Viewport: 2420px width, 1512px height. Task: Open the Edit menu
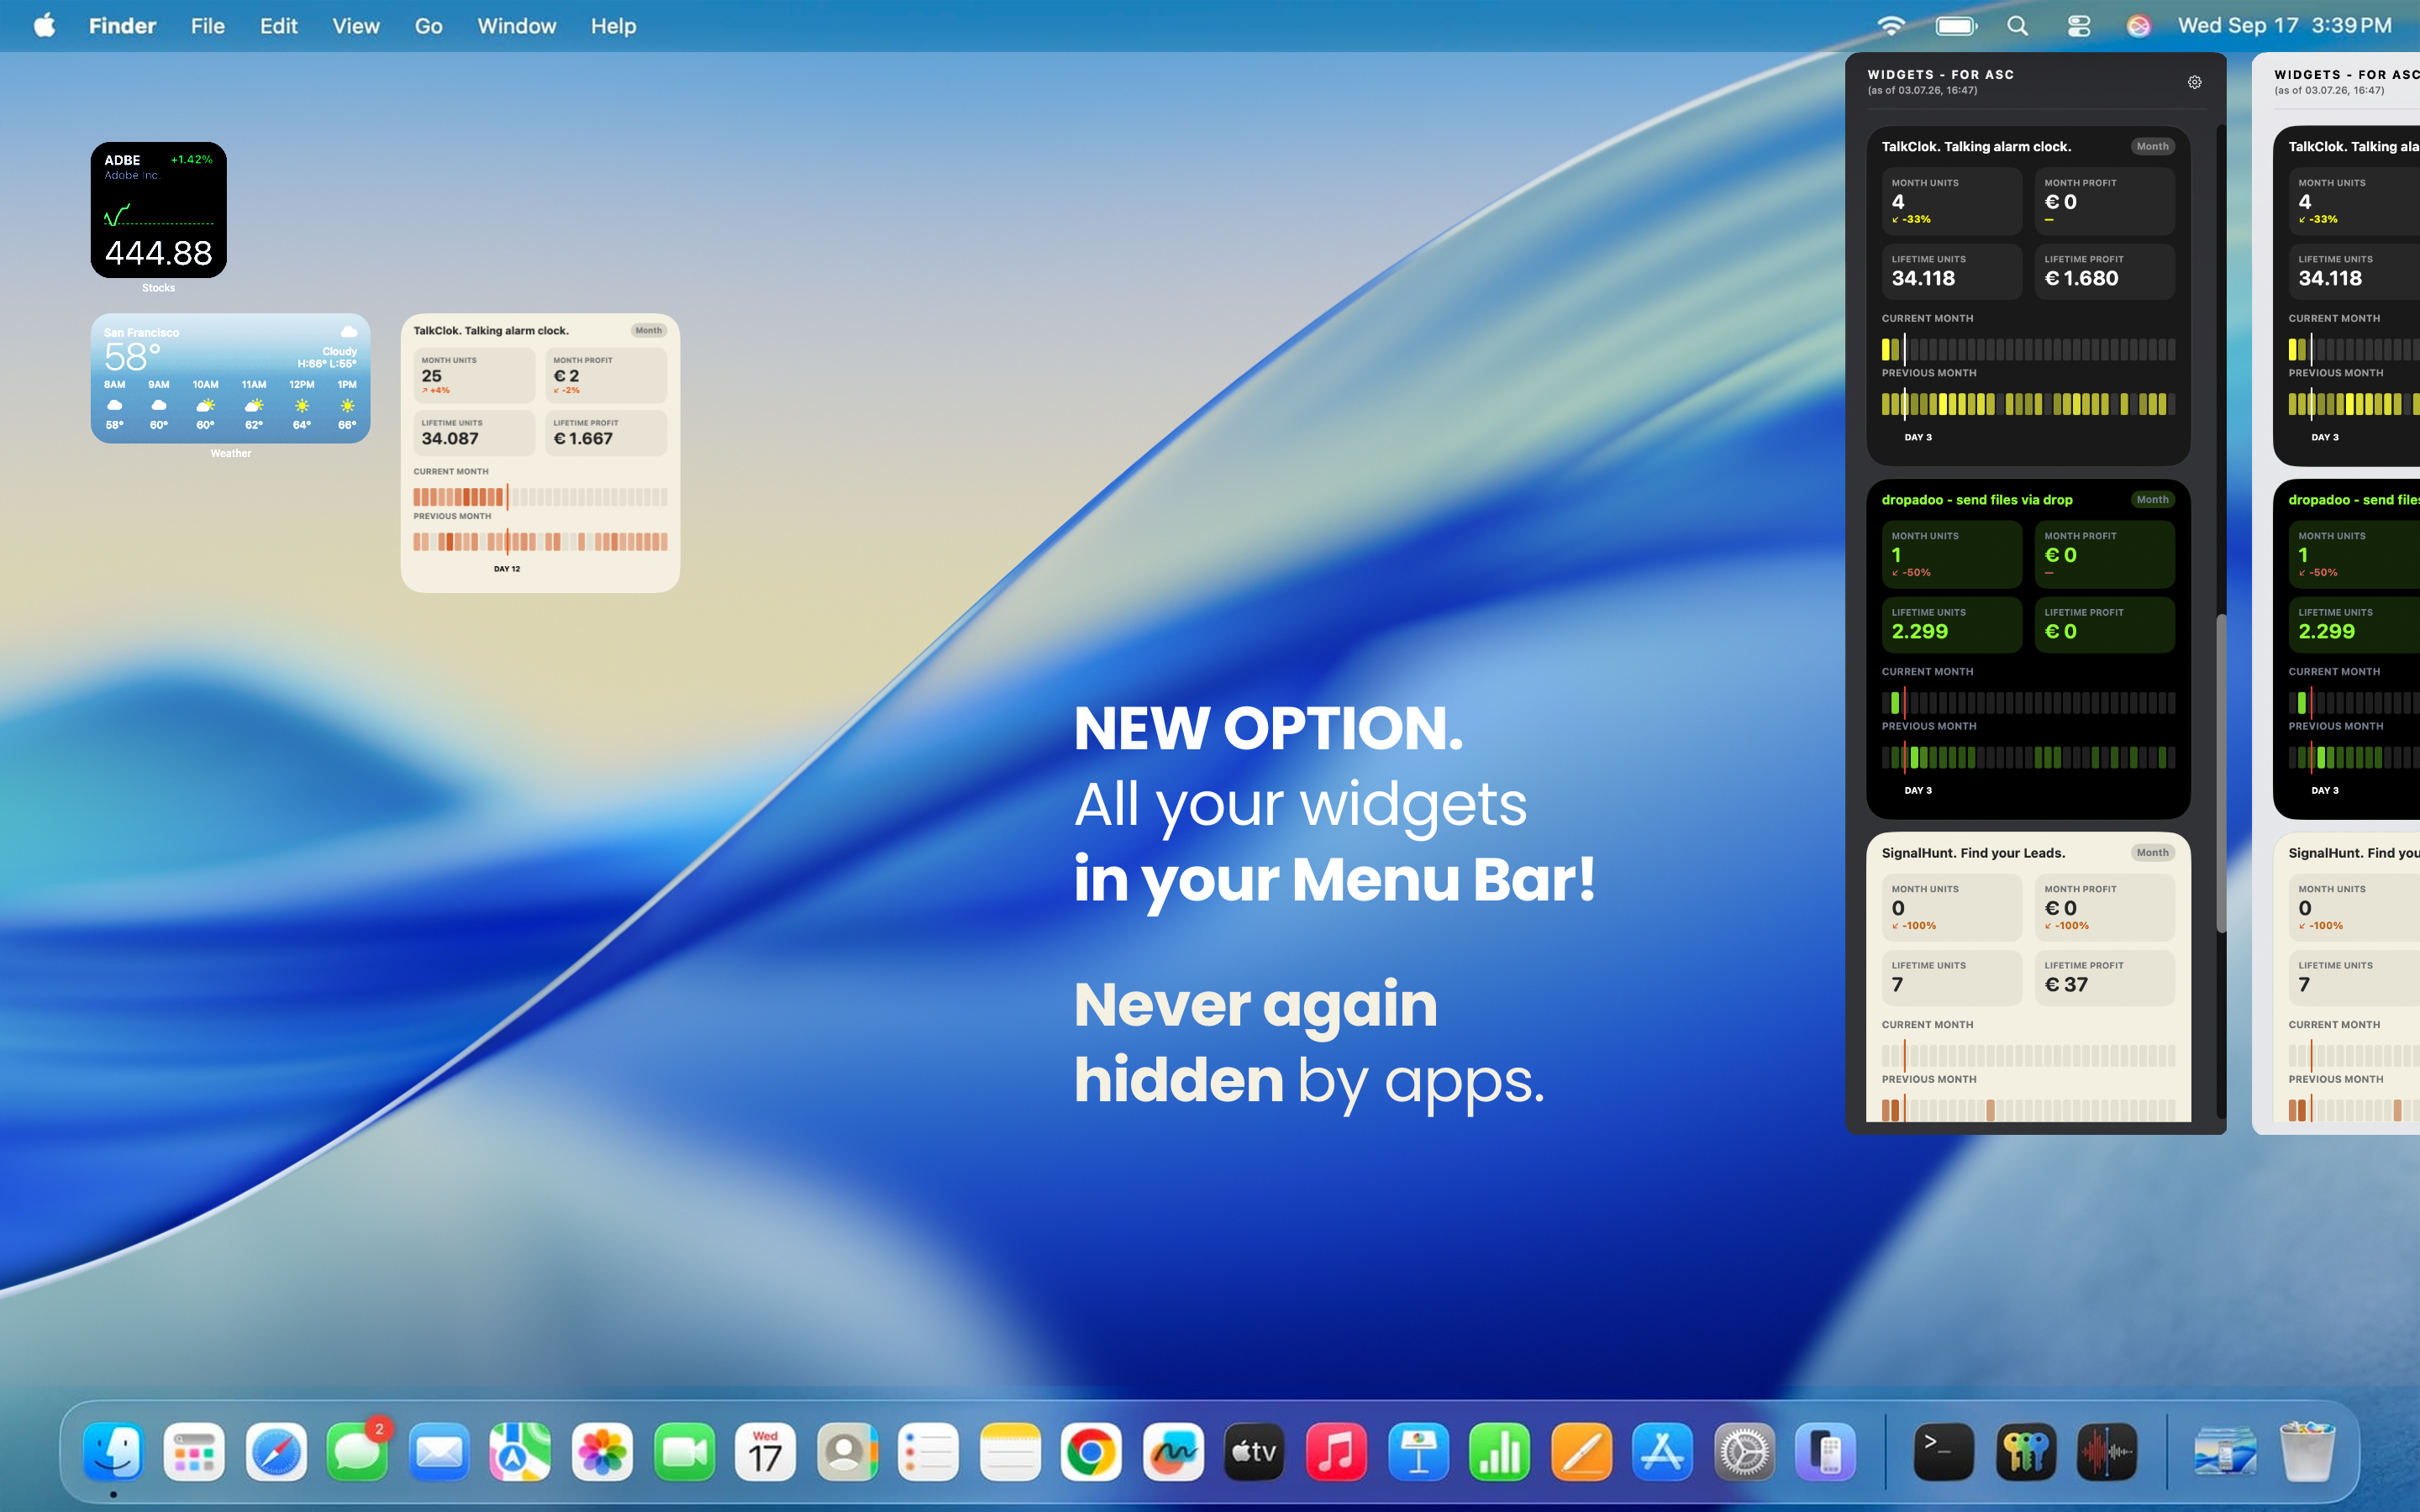click(x=279, y=26)
